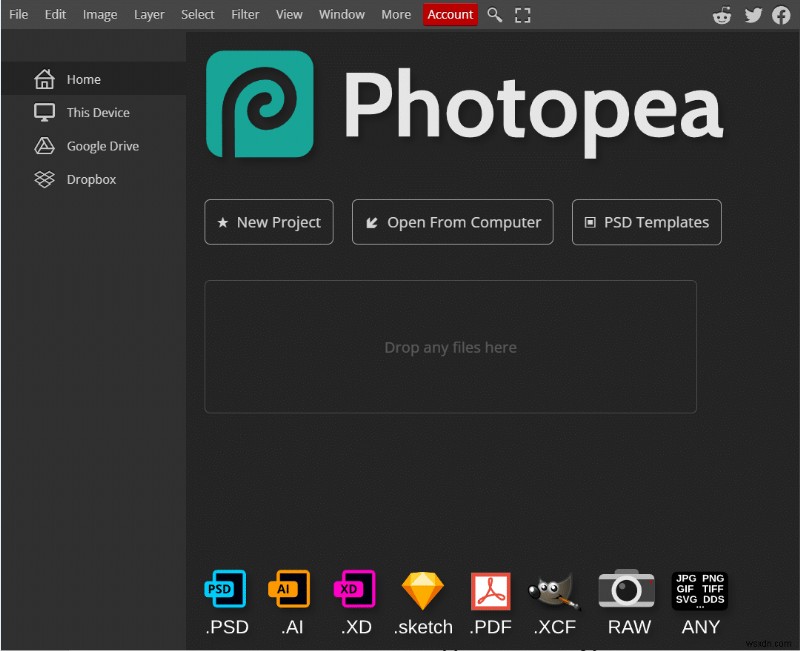This screenshot has height=651, width=800.
Task: Click the ANY label text
Action: 701,627
